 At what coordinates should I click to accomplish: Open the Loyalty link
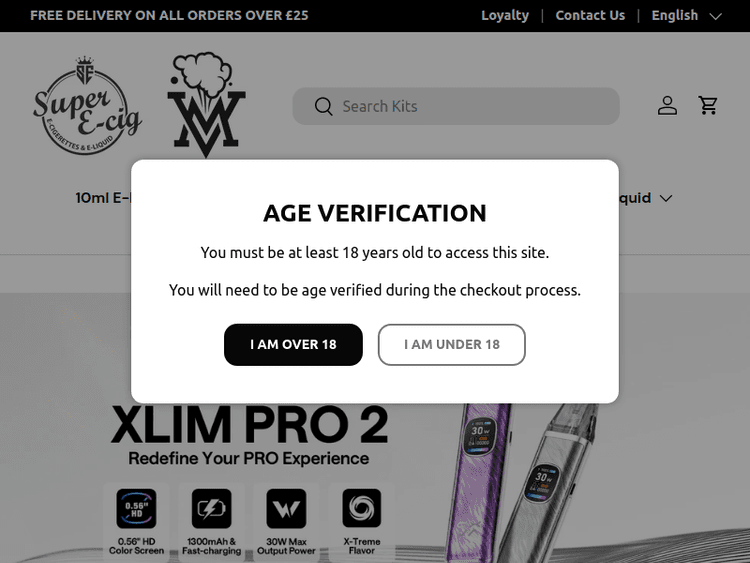coord(505,15)
